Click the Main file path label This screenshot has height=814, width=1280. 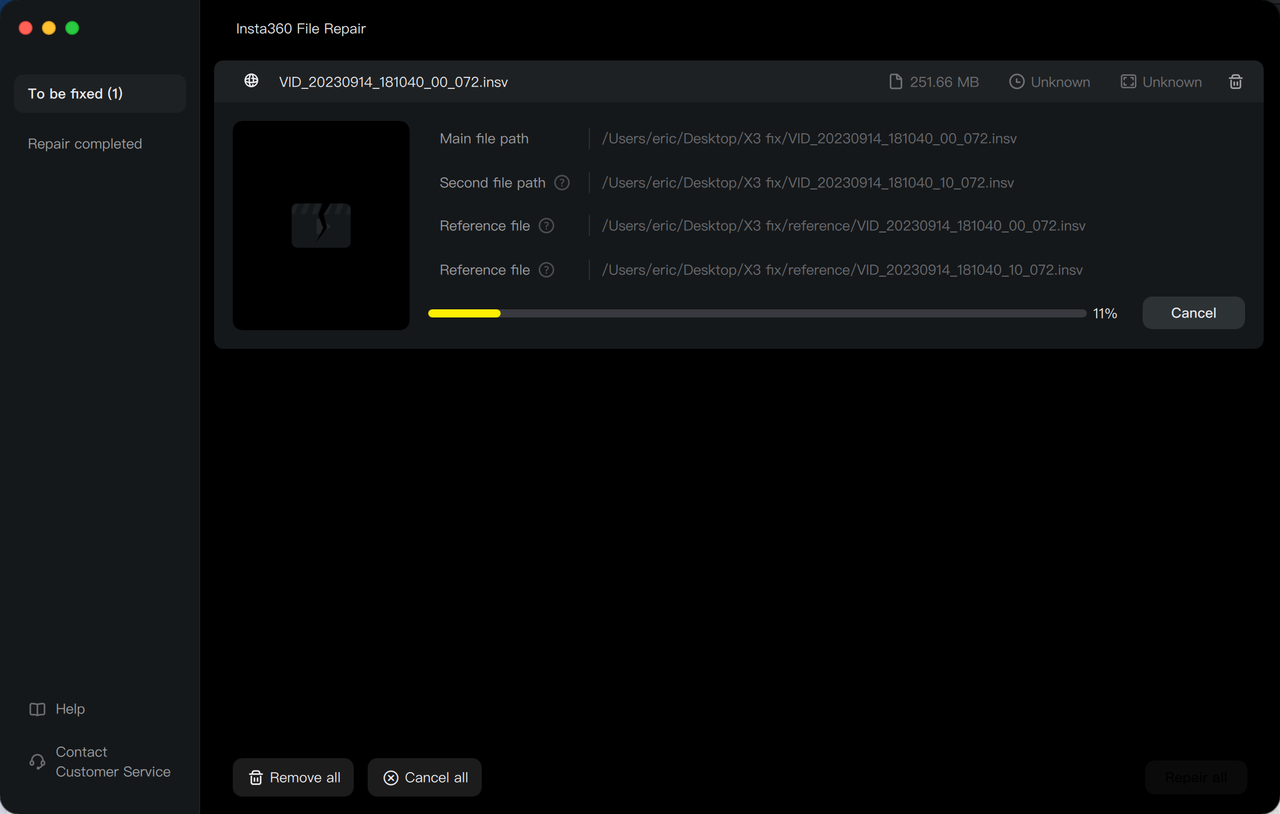pos(484,139)
